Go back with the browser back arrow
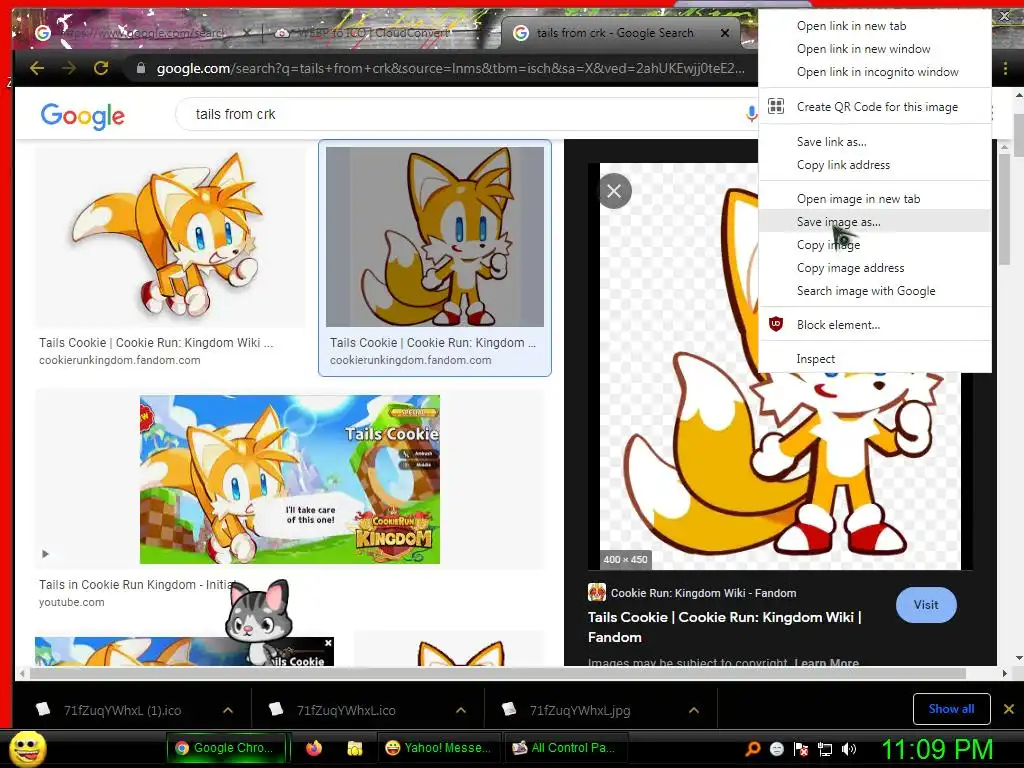 [x=37, y=68]
